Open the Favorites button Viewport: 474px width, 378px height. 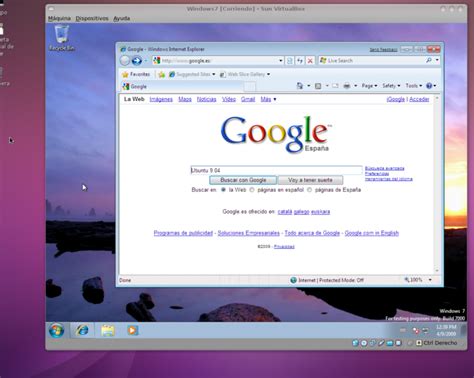click(136, 74)
